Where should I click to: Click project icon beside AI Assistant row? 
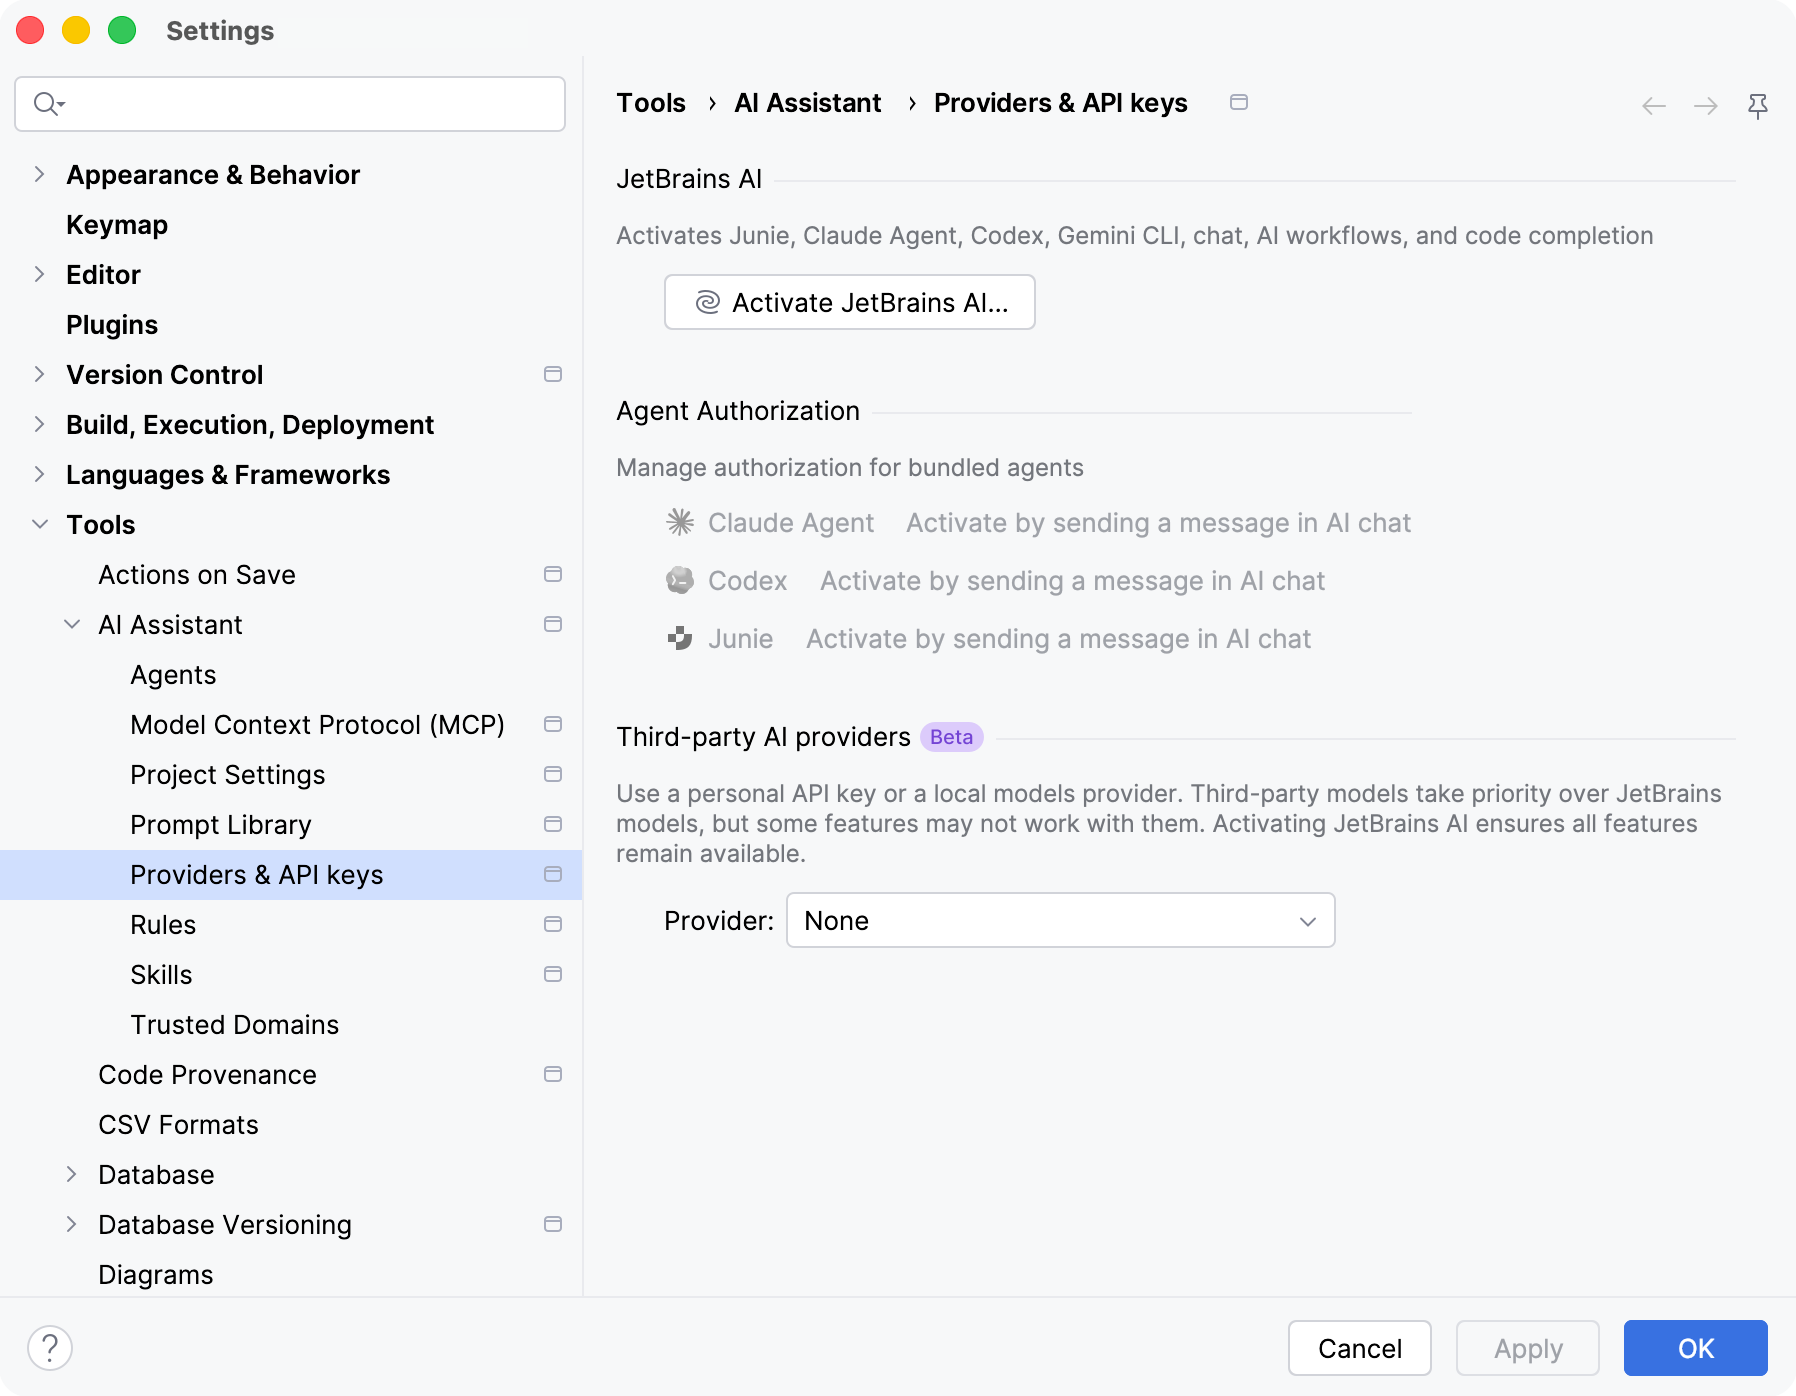(553, 624)
